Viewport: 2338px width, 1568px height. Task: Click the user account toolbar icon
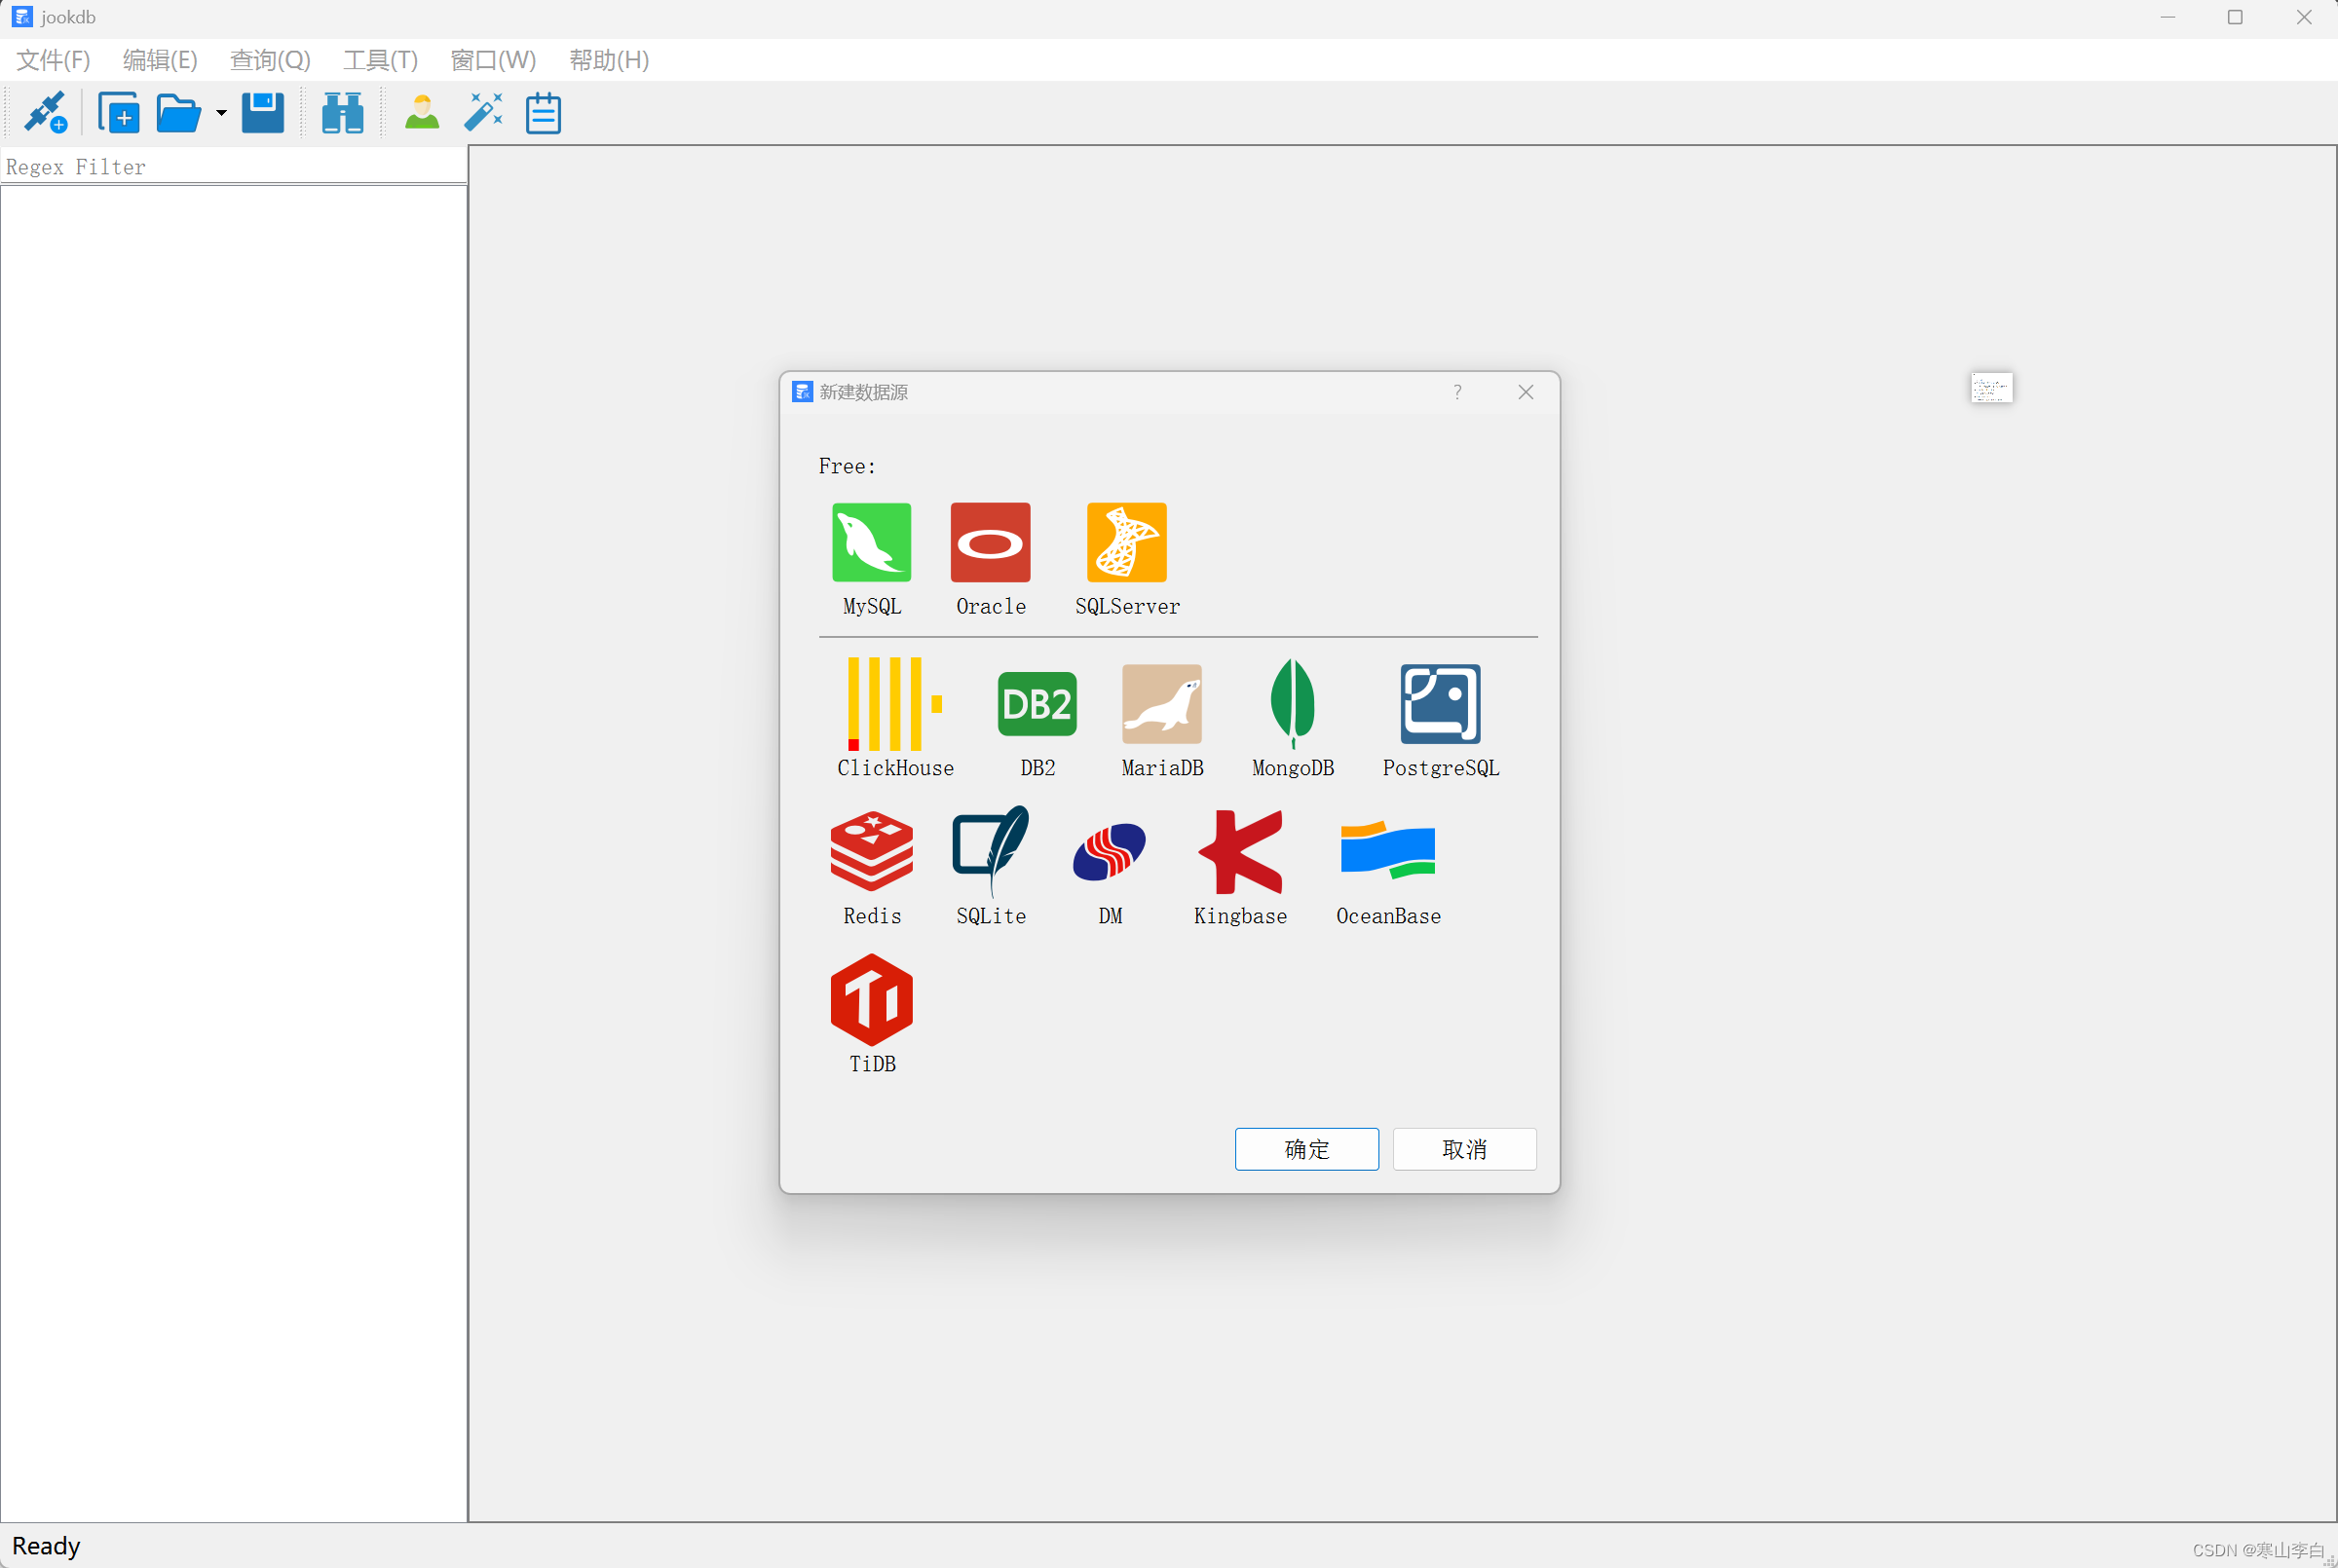[422, 112]
